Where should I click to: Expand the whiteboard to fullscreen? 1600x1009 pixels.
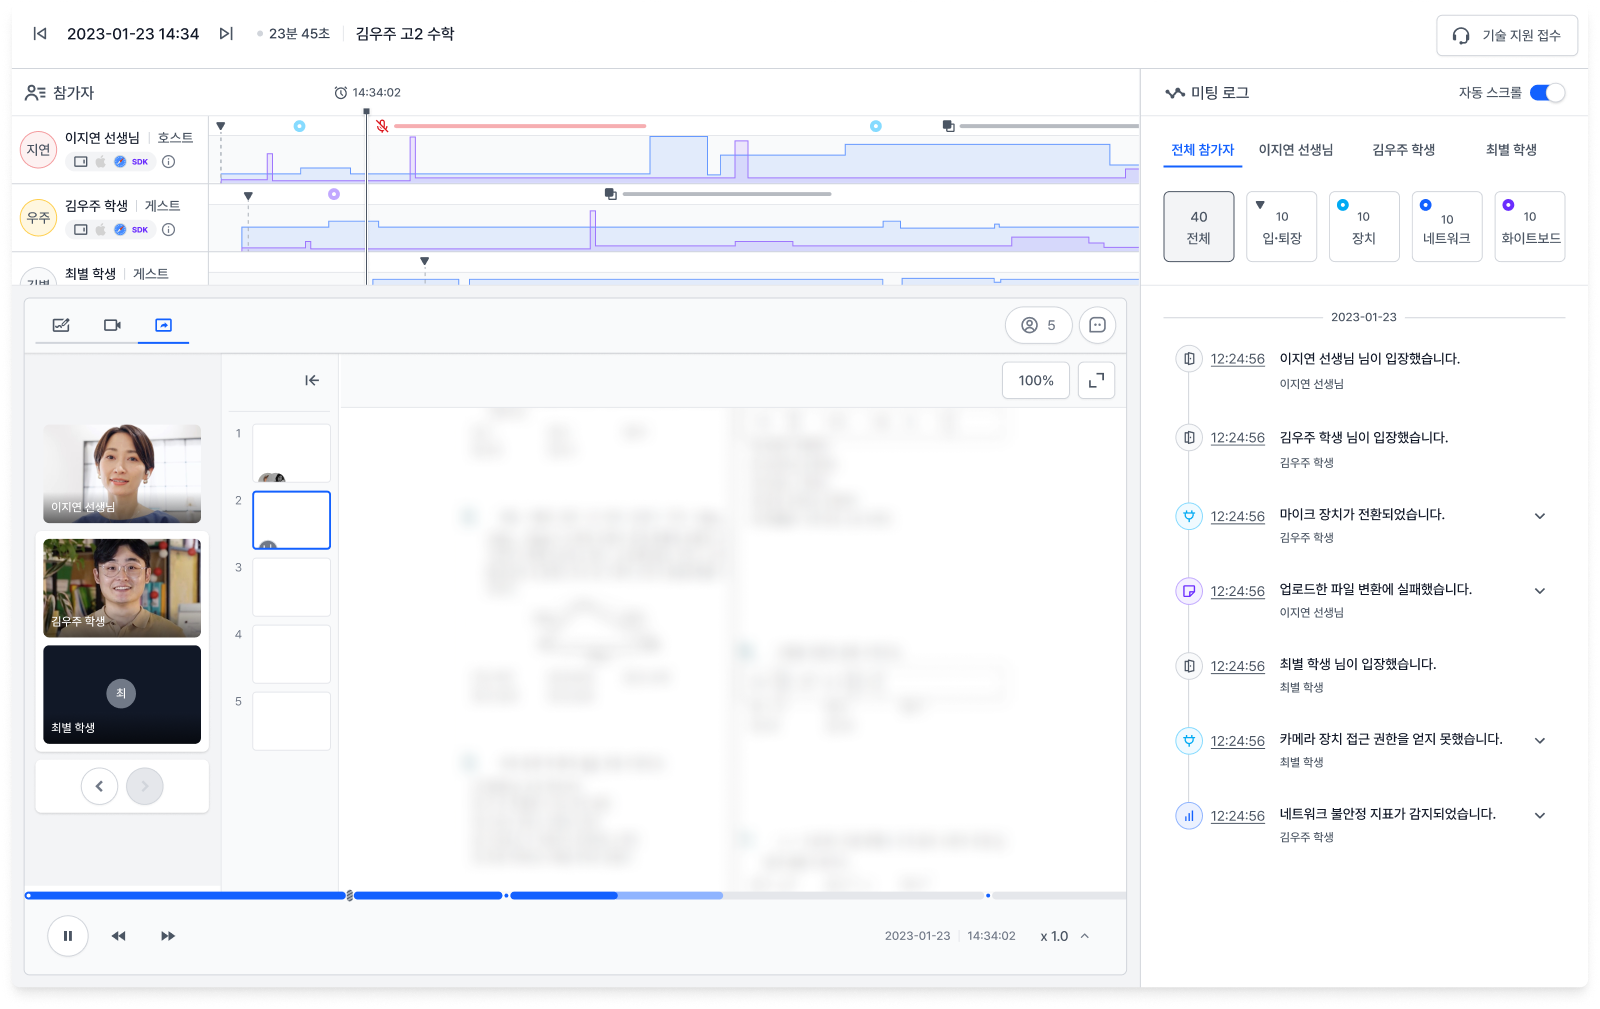pos(1097,380)
